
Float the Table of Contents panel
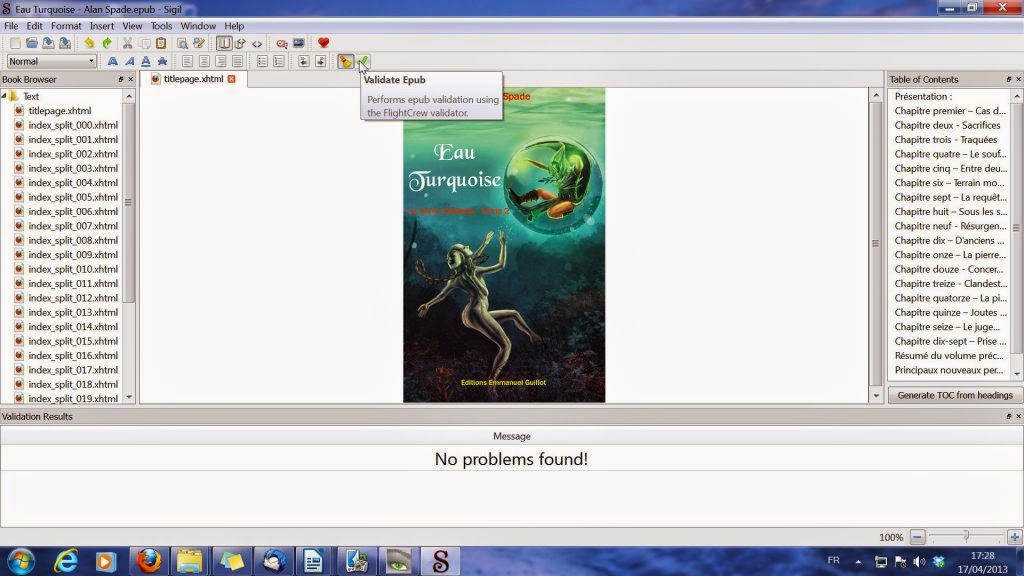coord(1008,79)
